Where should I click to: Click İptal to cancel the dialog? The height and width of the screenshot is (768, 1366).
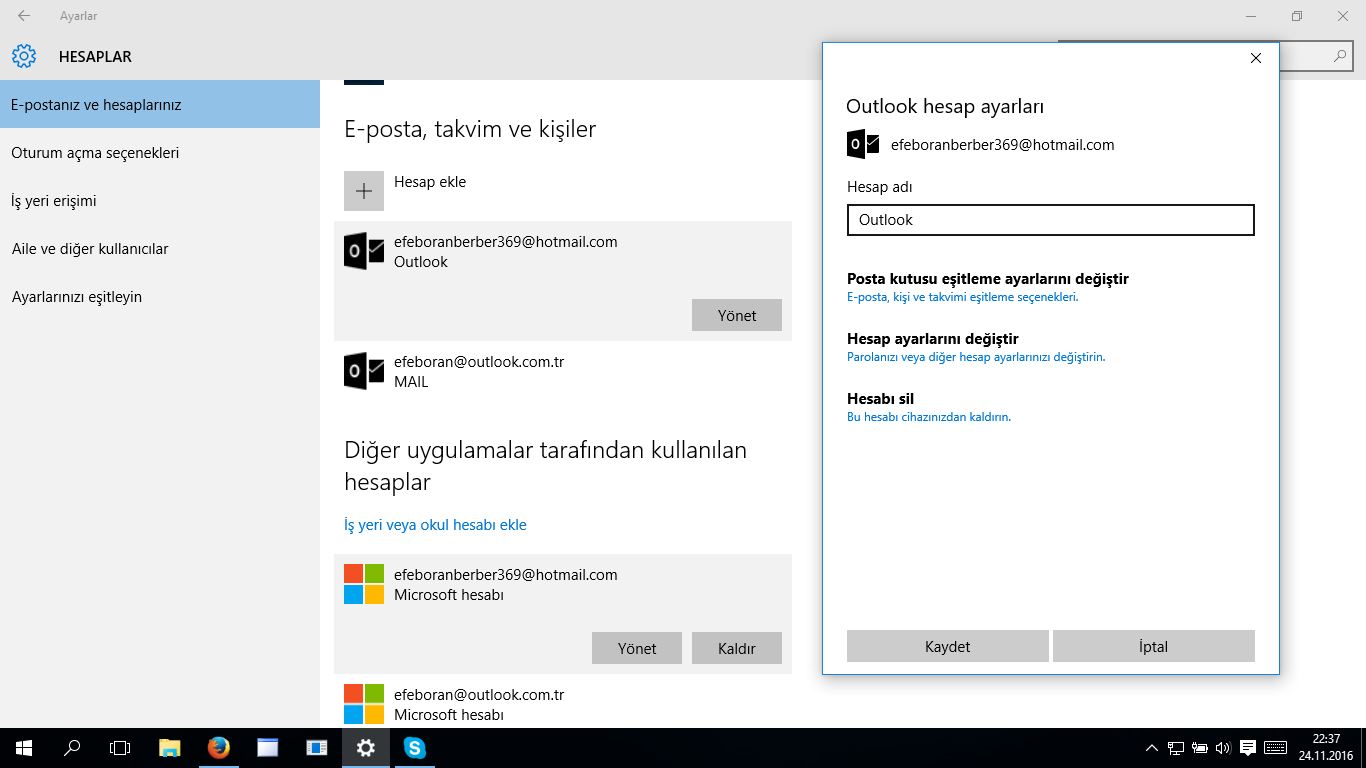(1153, 646)
